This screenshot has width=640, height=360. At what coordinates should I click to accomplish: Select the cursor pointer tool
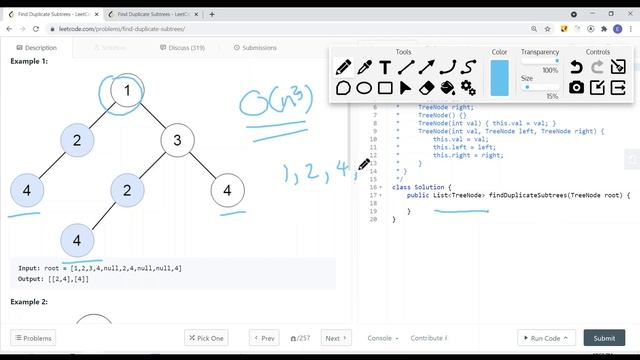[405, 88]
